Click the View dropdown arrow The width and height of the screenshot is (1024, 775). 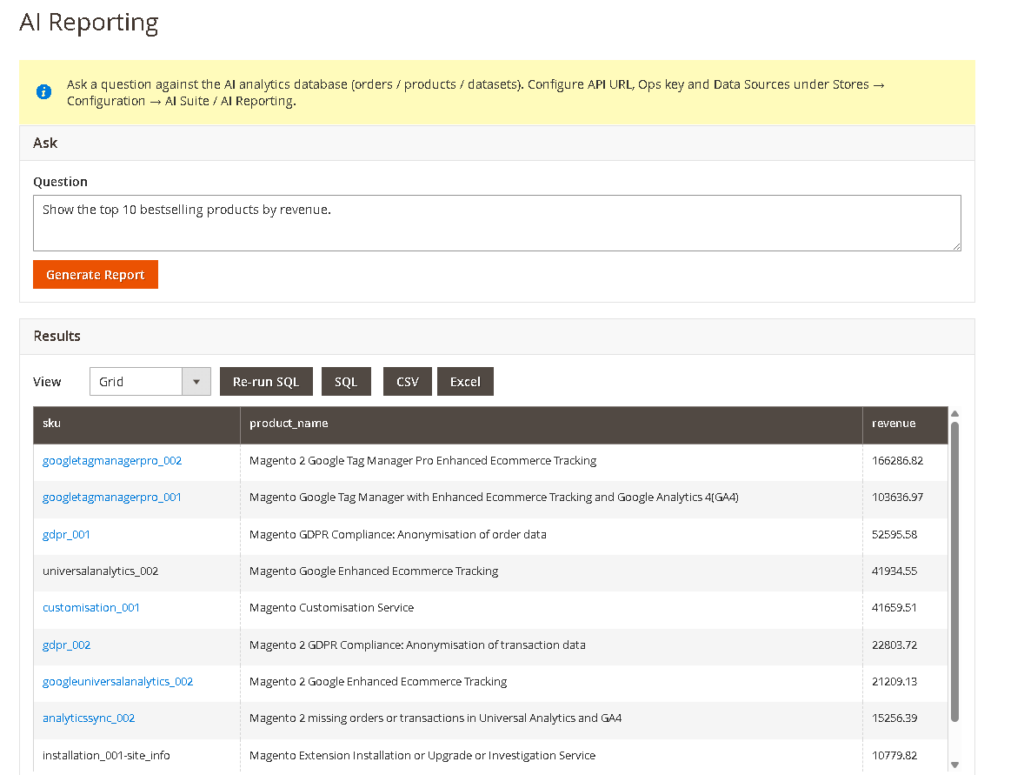coord(196,381)
